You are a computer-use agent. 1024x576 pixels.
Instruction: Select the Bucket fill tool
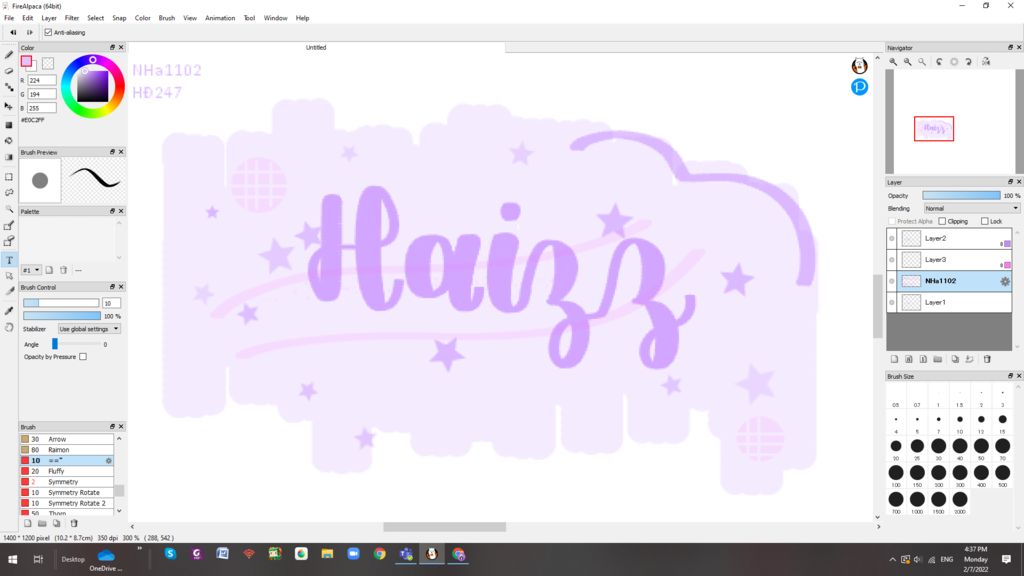[x=9, y=140]
